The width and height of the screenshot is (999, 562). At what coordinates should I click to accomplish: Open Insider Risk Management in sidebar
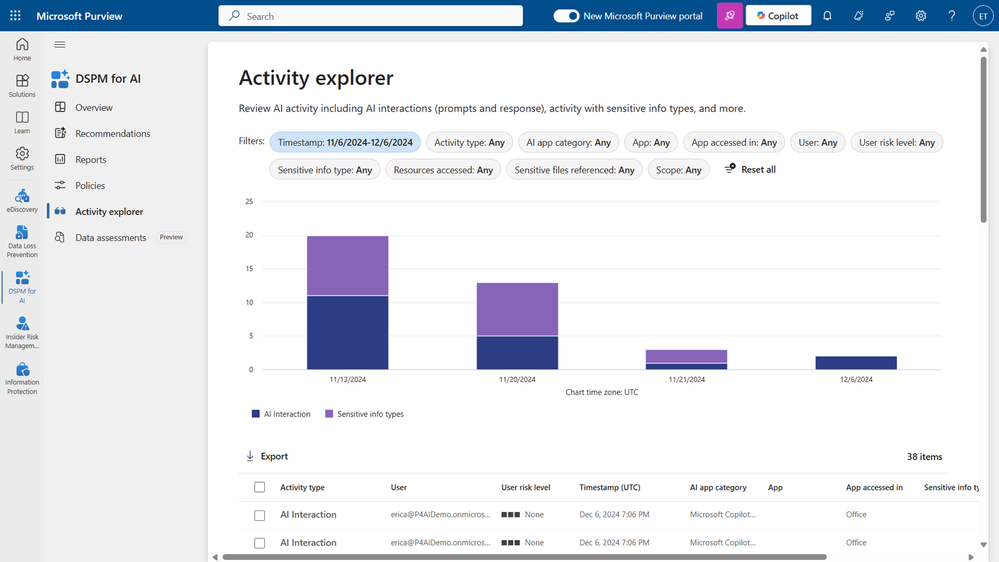point(22,332)
